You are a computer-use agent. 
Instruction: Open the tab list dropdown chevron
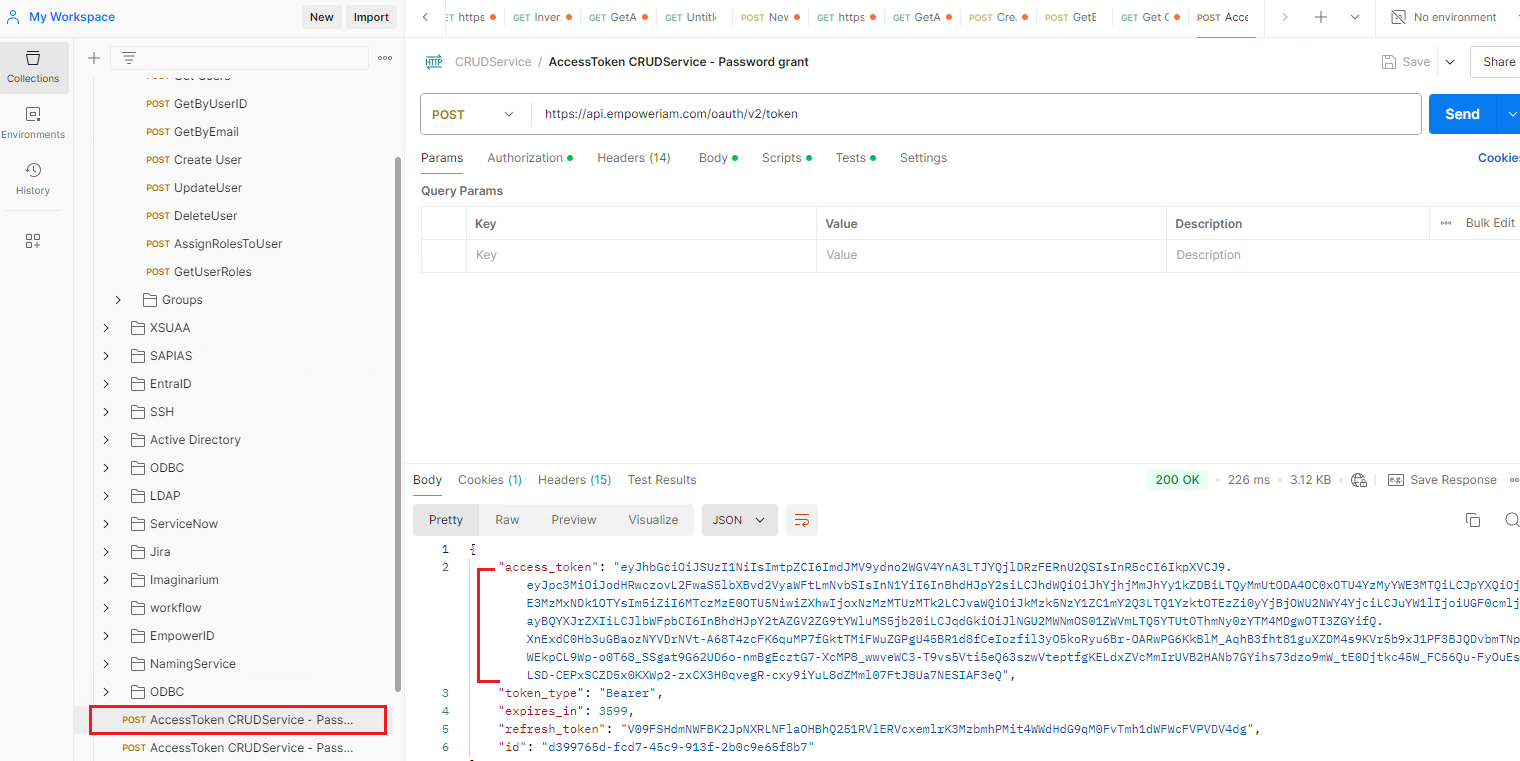[x=1355, y=17]
